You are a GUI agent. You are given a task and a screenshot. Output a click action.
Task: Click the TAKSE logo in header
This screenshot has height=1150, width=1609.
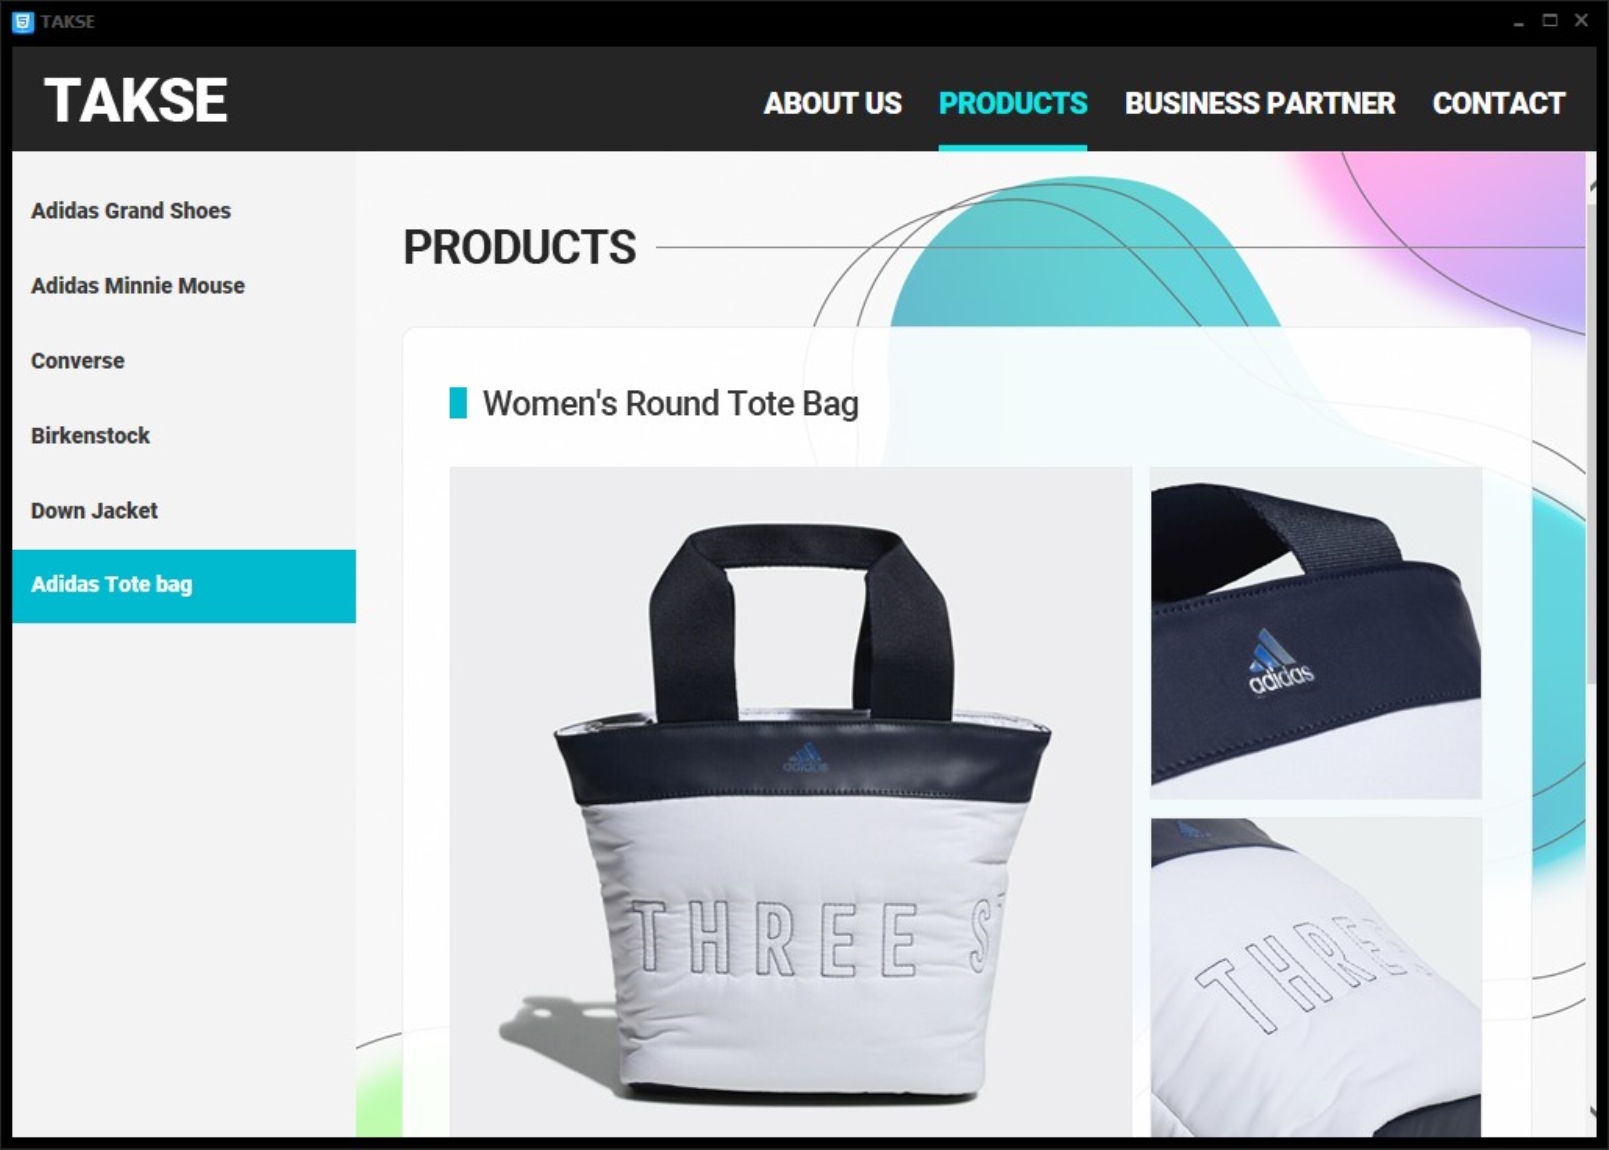[136, 100]
